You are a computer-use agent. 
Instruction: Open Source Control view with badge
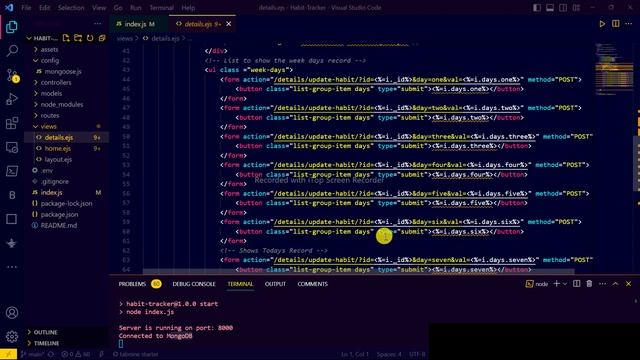12,76
